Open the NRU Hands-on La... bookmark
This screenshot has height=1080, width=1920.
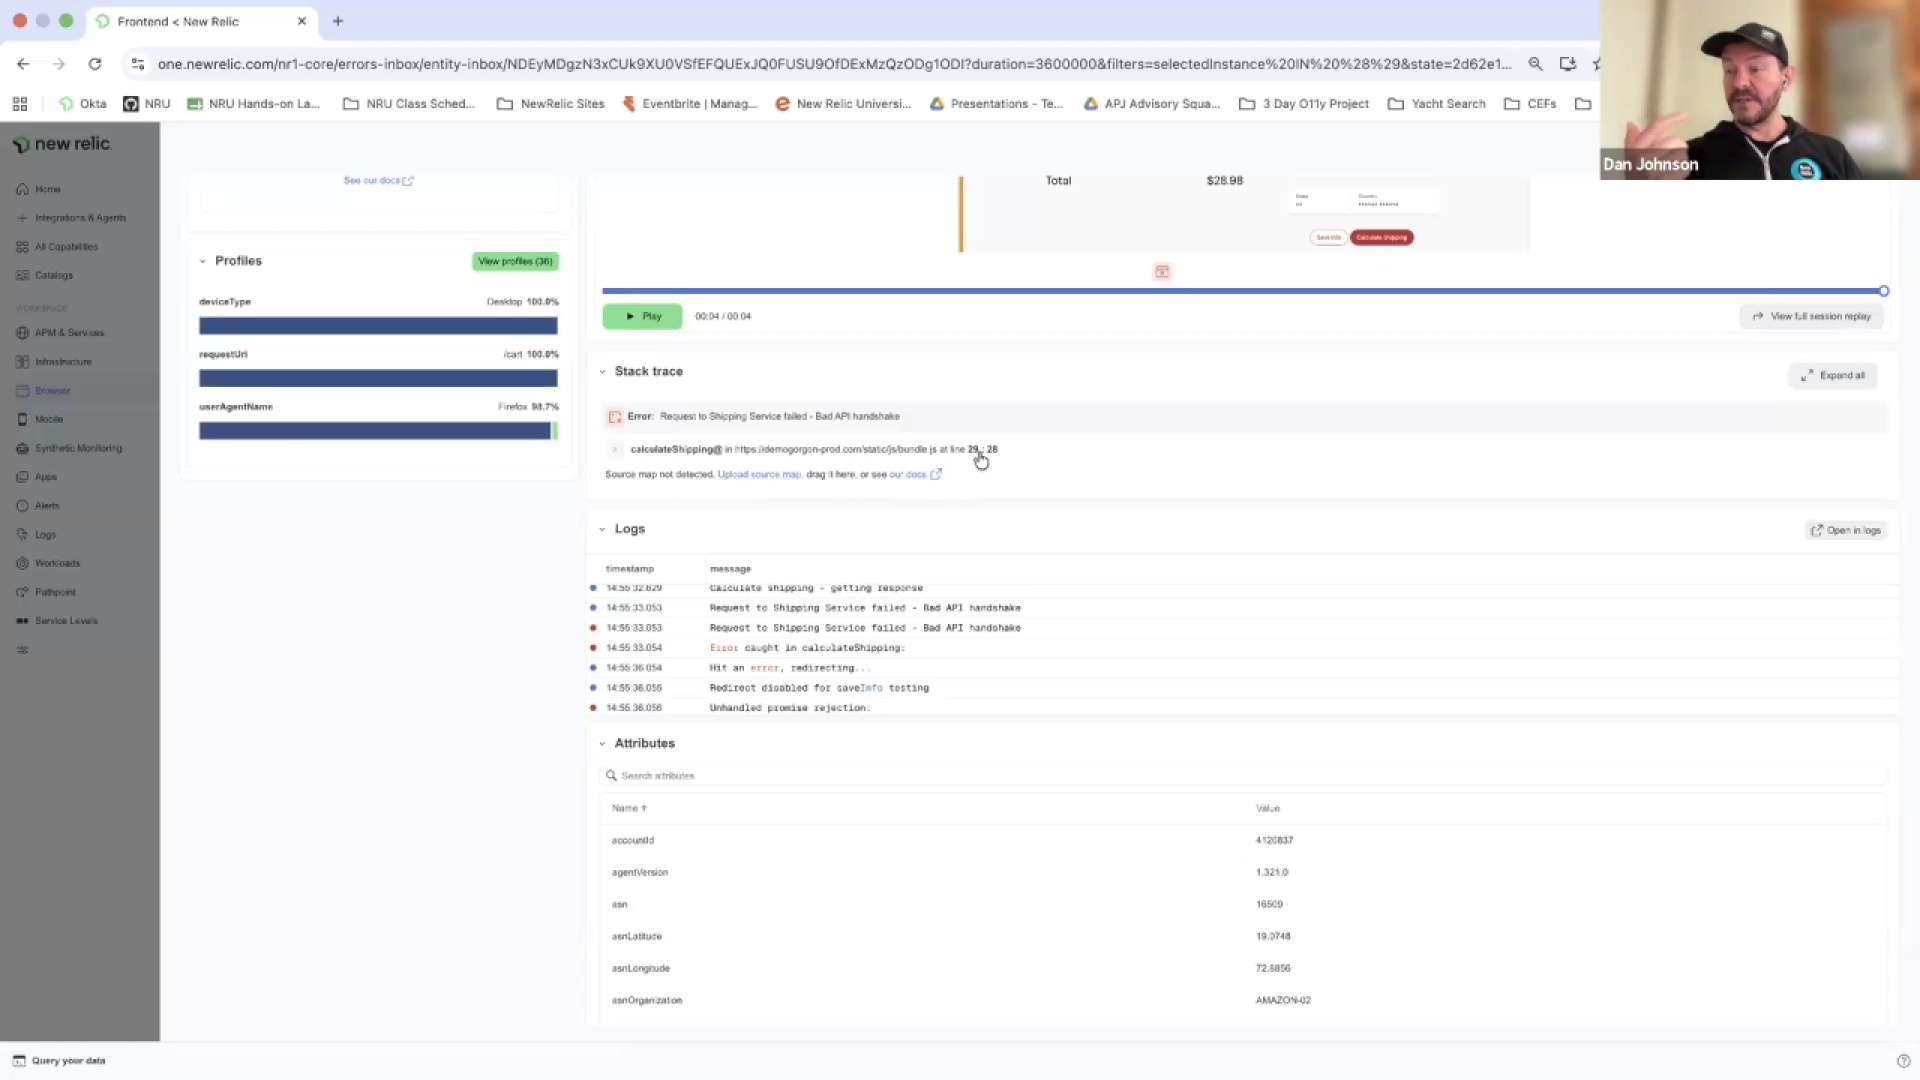coord(254,104)
